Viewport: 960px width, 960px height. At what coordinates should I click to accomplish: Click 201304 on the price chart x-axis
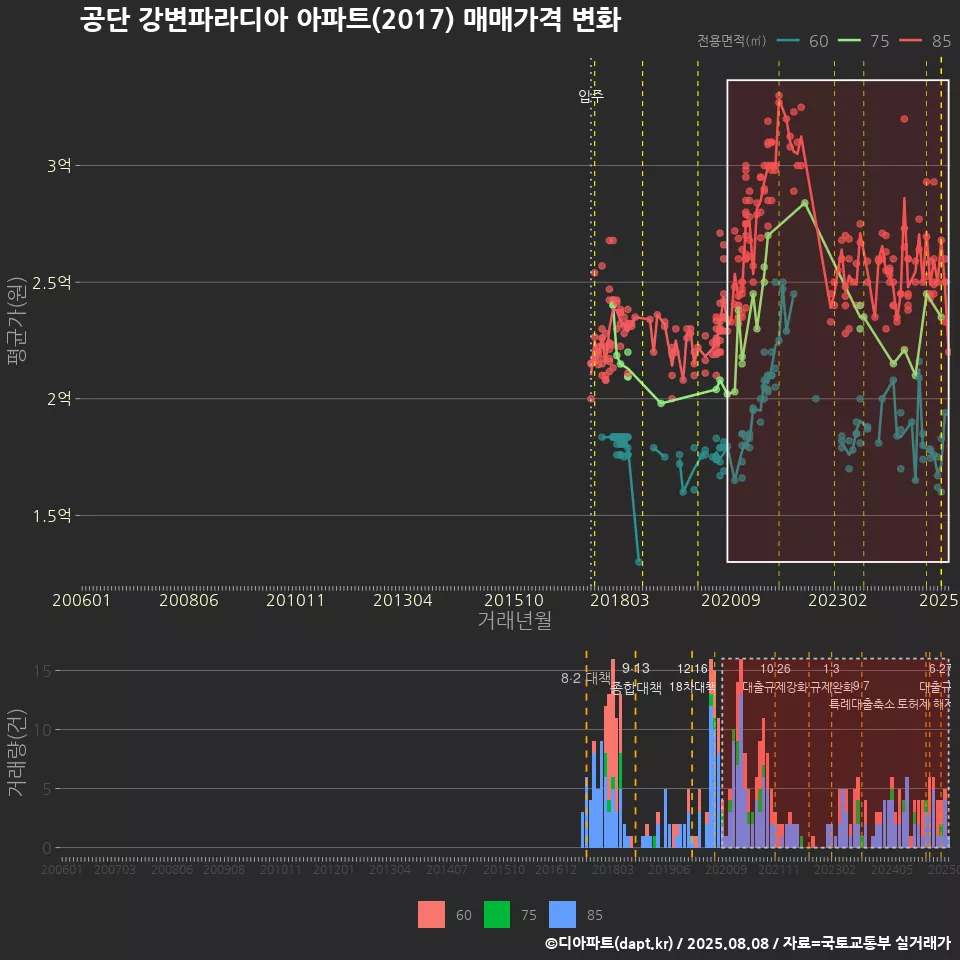[403, 600]
